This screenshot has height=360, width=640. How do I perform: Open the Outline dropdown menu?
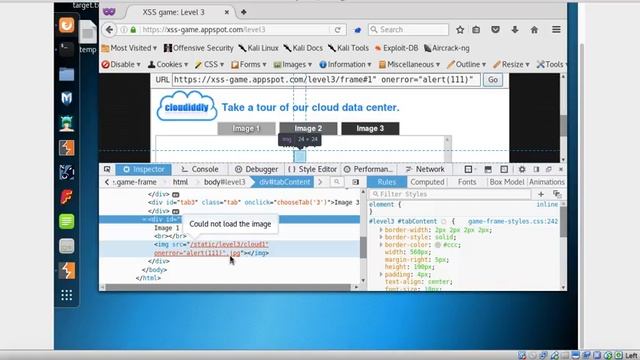point(467,64)
